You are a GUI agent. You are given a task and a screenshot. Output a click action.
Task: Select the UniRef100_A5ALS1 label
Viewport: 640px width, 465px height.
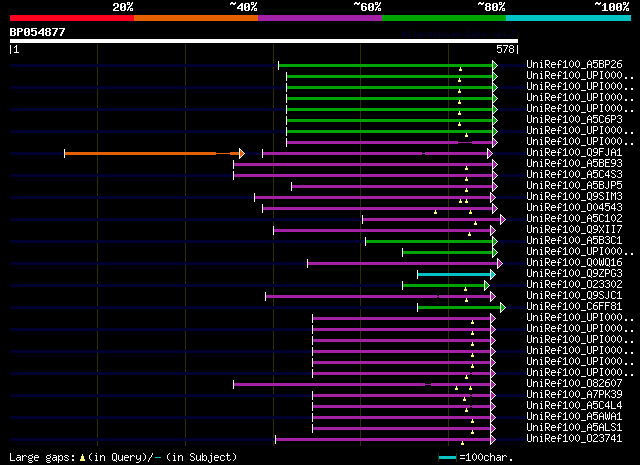(x=574, y=427)
